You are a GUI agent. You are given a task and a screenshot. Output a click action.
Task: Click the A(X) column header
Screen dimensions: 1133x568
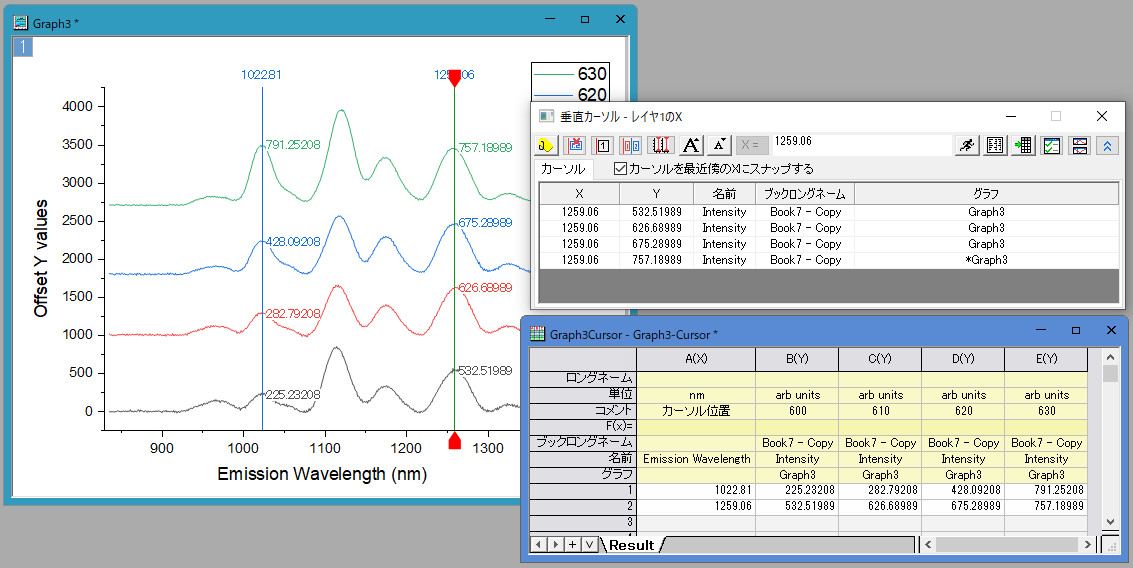[x=696, y=359]
